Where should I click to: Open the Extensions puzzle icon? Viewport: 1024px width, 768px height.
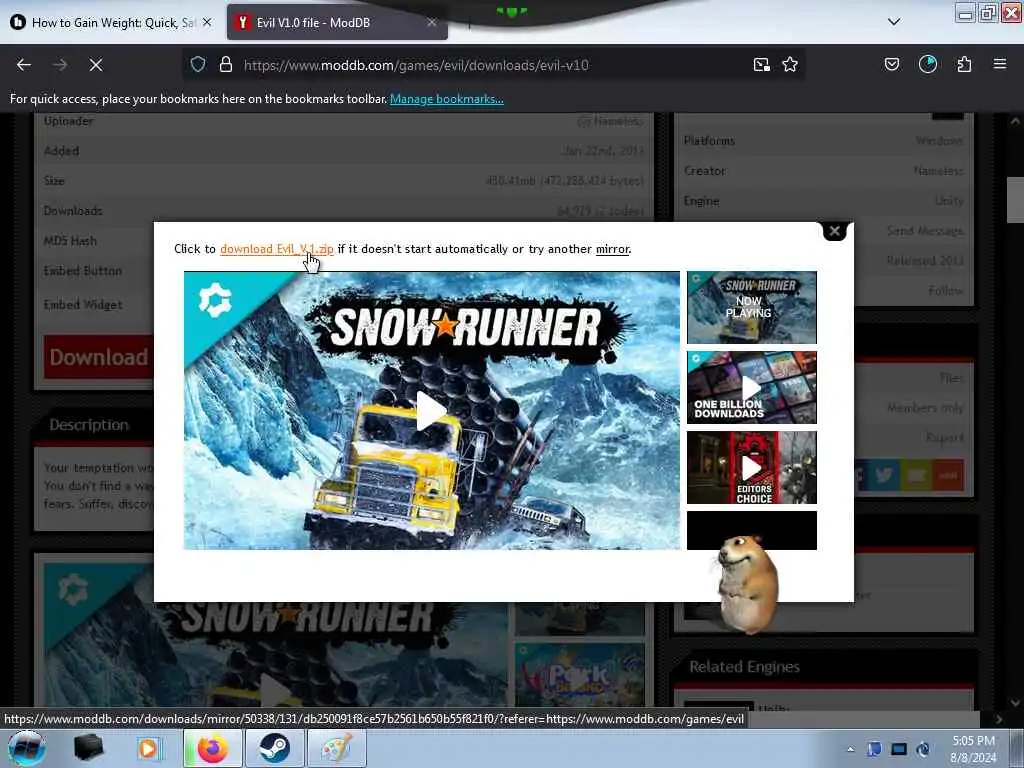click(964, 64)
